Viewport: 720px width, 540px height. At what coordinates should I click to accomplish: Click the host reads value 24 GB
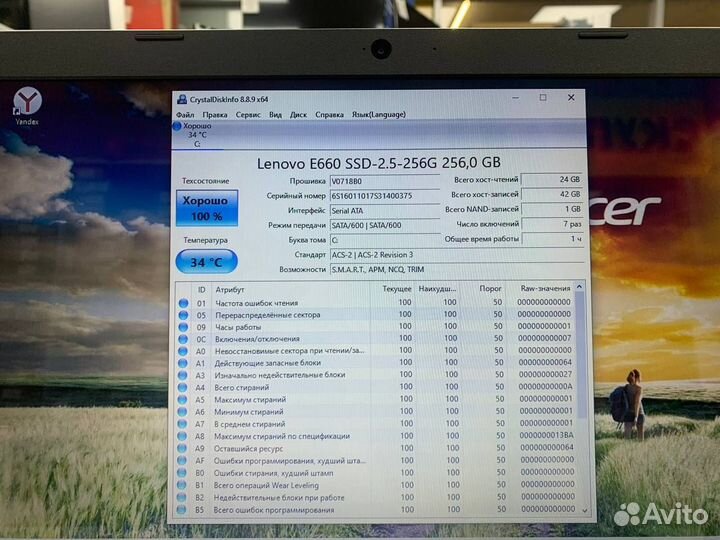point(552,180)
